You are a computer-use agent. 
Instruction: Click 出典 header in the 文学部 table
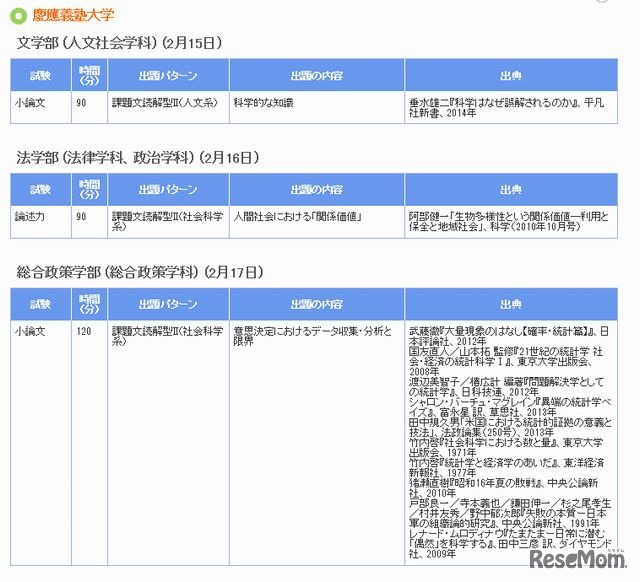511,75
